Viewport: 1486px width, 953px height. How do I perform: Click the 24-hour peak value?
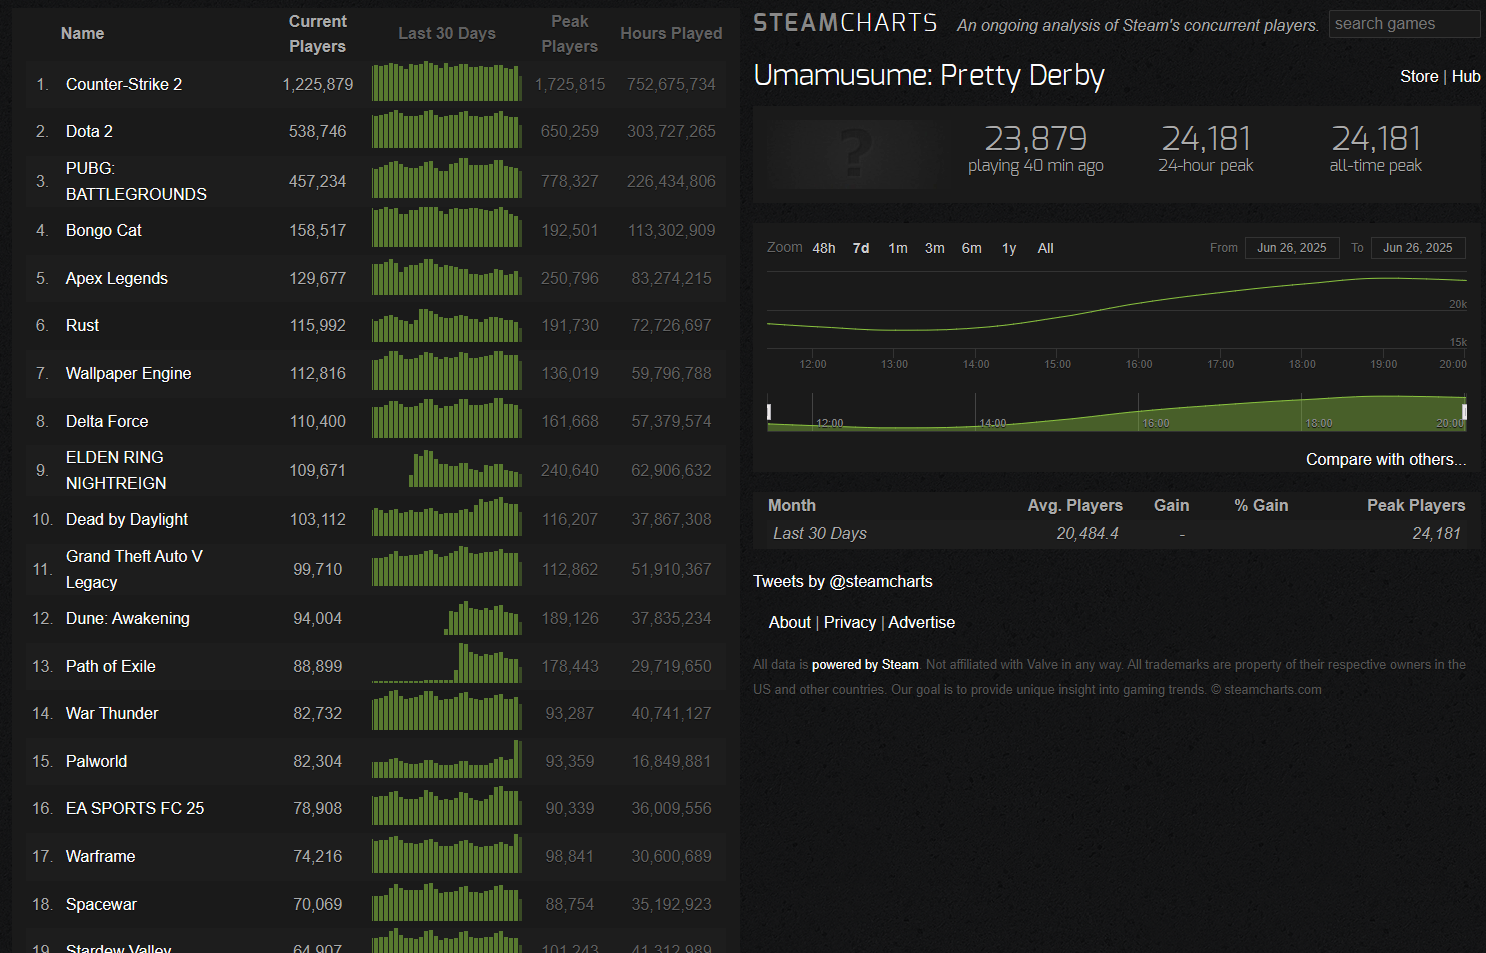click(x=1206, y=138)
